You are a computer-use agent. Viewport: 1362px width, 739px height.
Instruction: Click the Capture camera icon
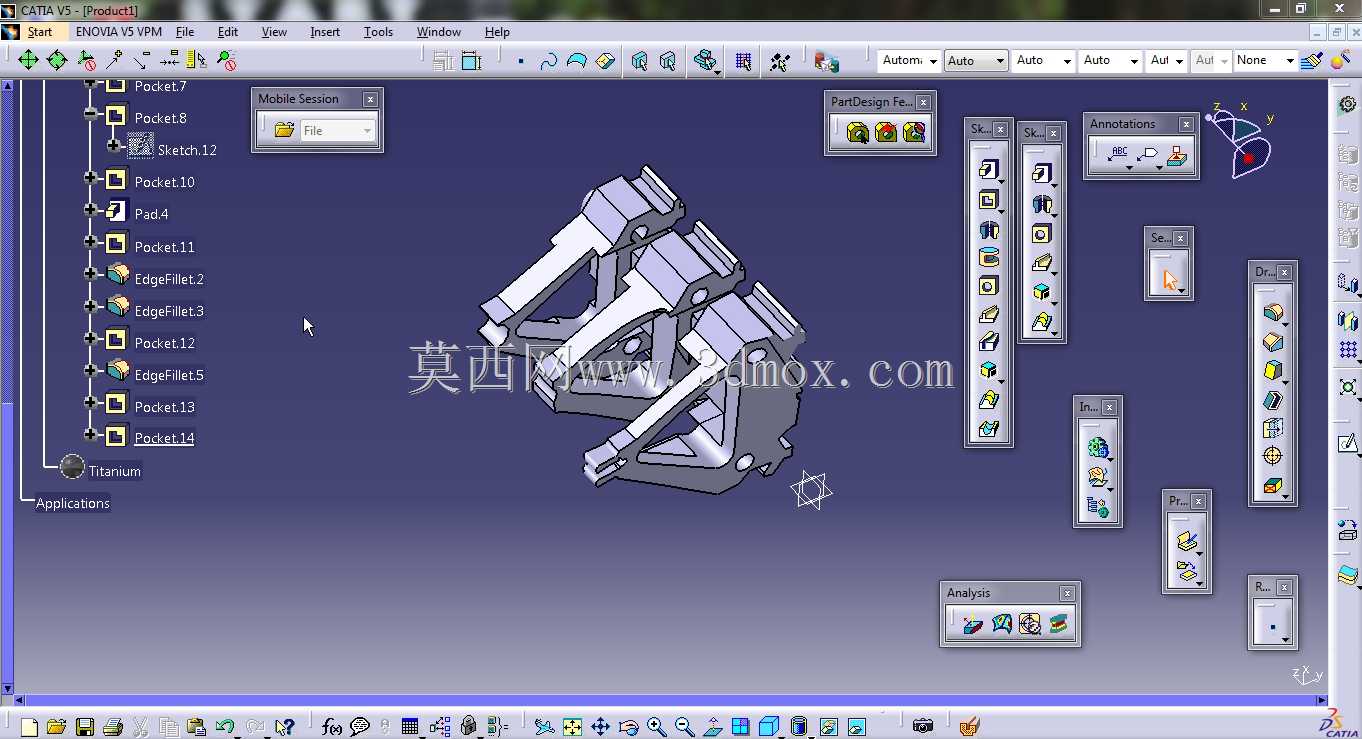click(922, 726)
